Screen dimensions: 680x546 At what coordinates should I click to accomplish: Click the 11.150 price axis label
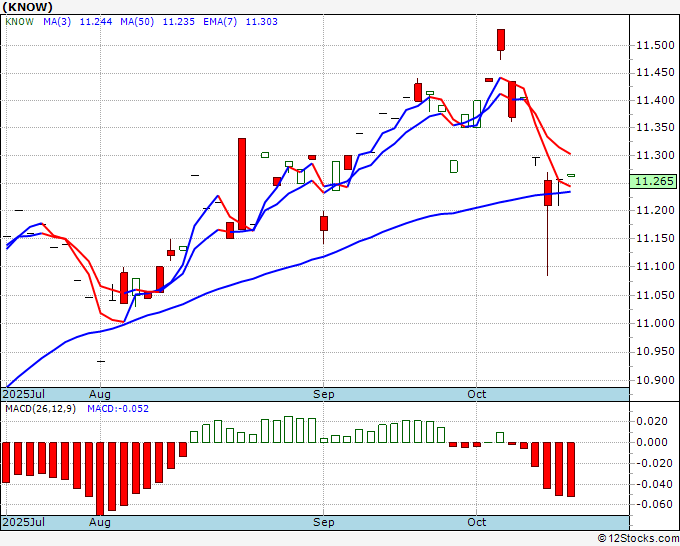point(655,238)
